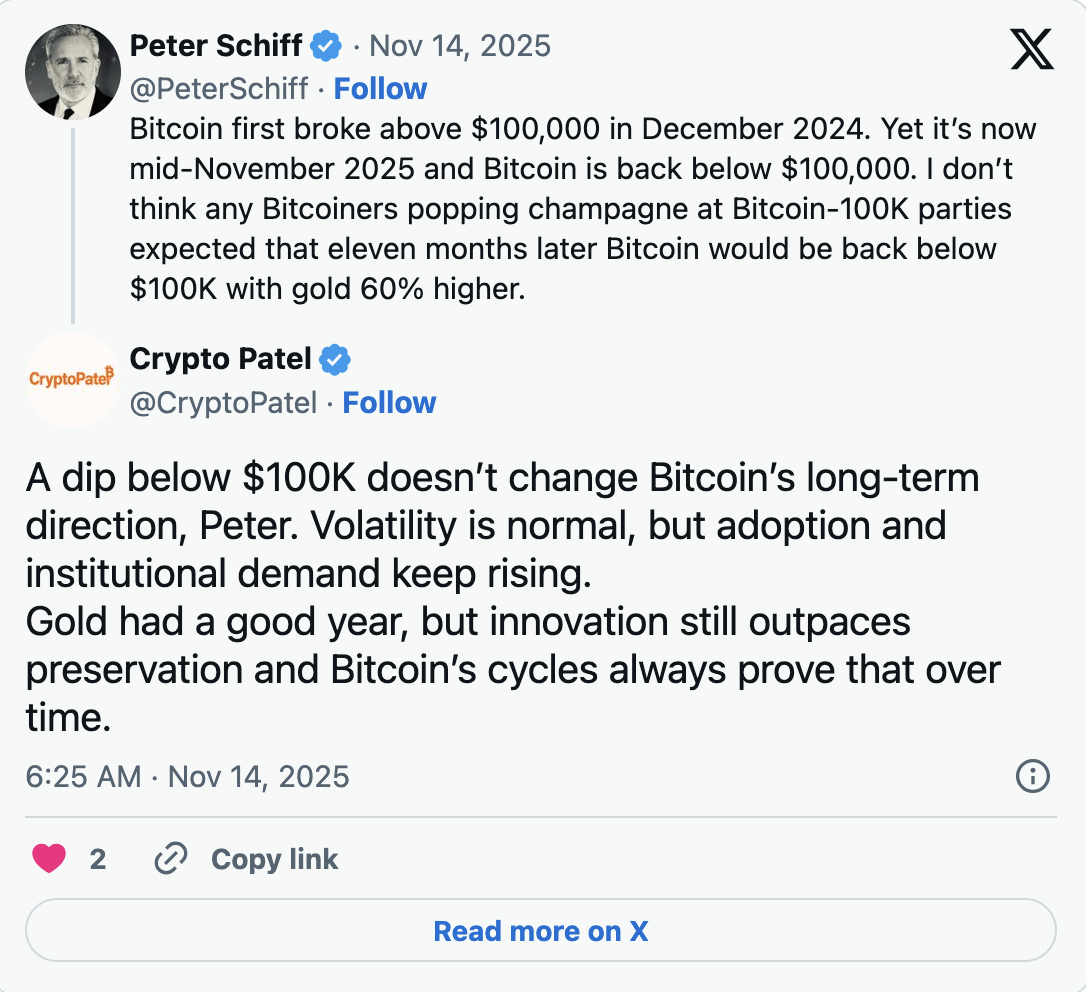Click Peter Schiff's verified badge
Viewport: 1086px width, 992px height.
click(324, 44)
